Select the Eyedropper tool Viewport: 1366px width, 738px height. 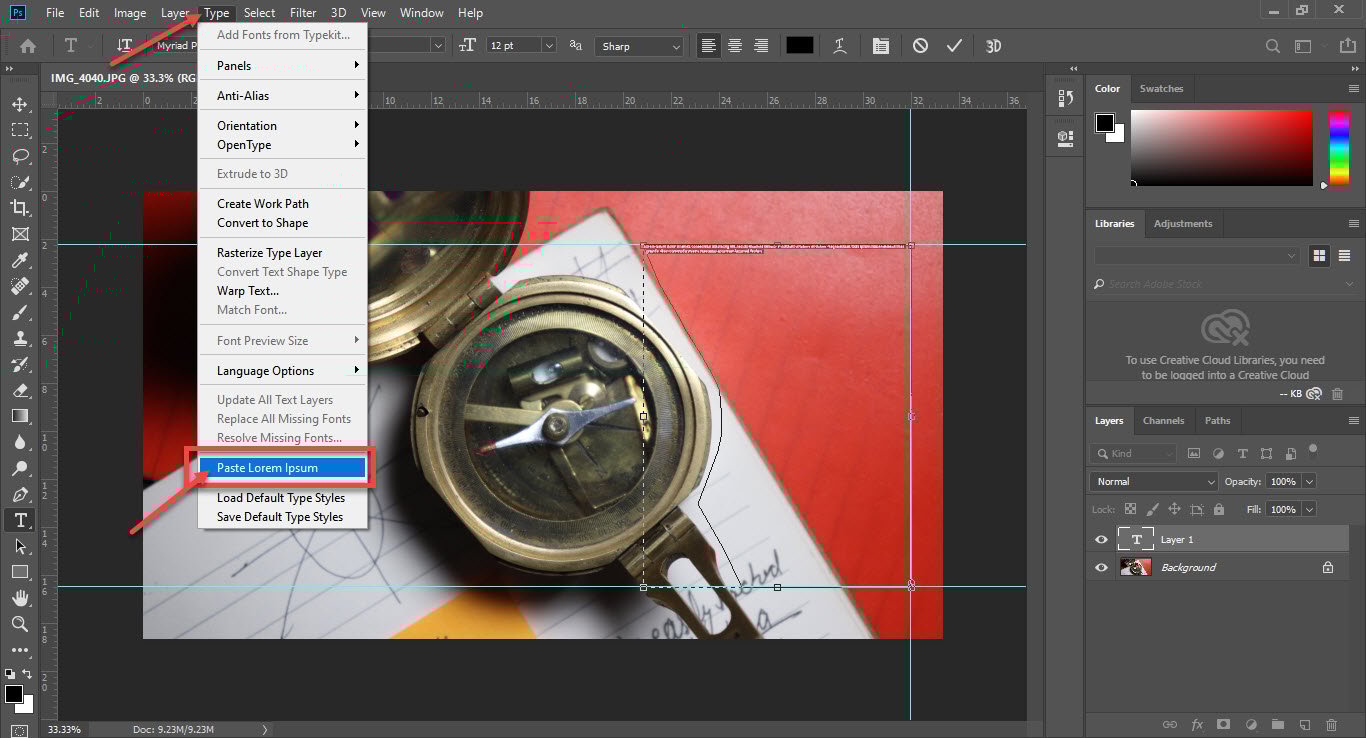20,260
